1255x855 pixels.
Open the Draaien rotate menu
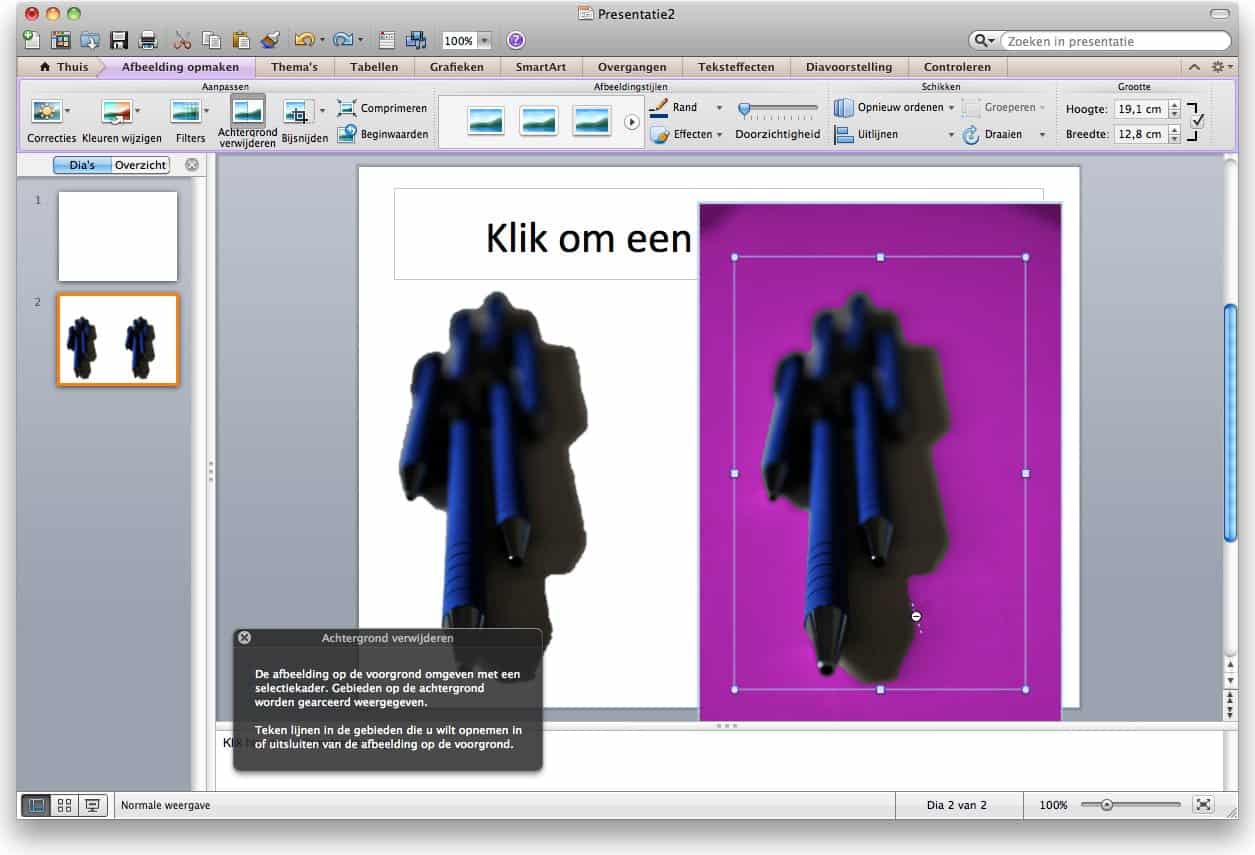coord(1003,134)
